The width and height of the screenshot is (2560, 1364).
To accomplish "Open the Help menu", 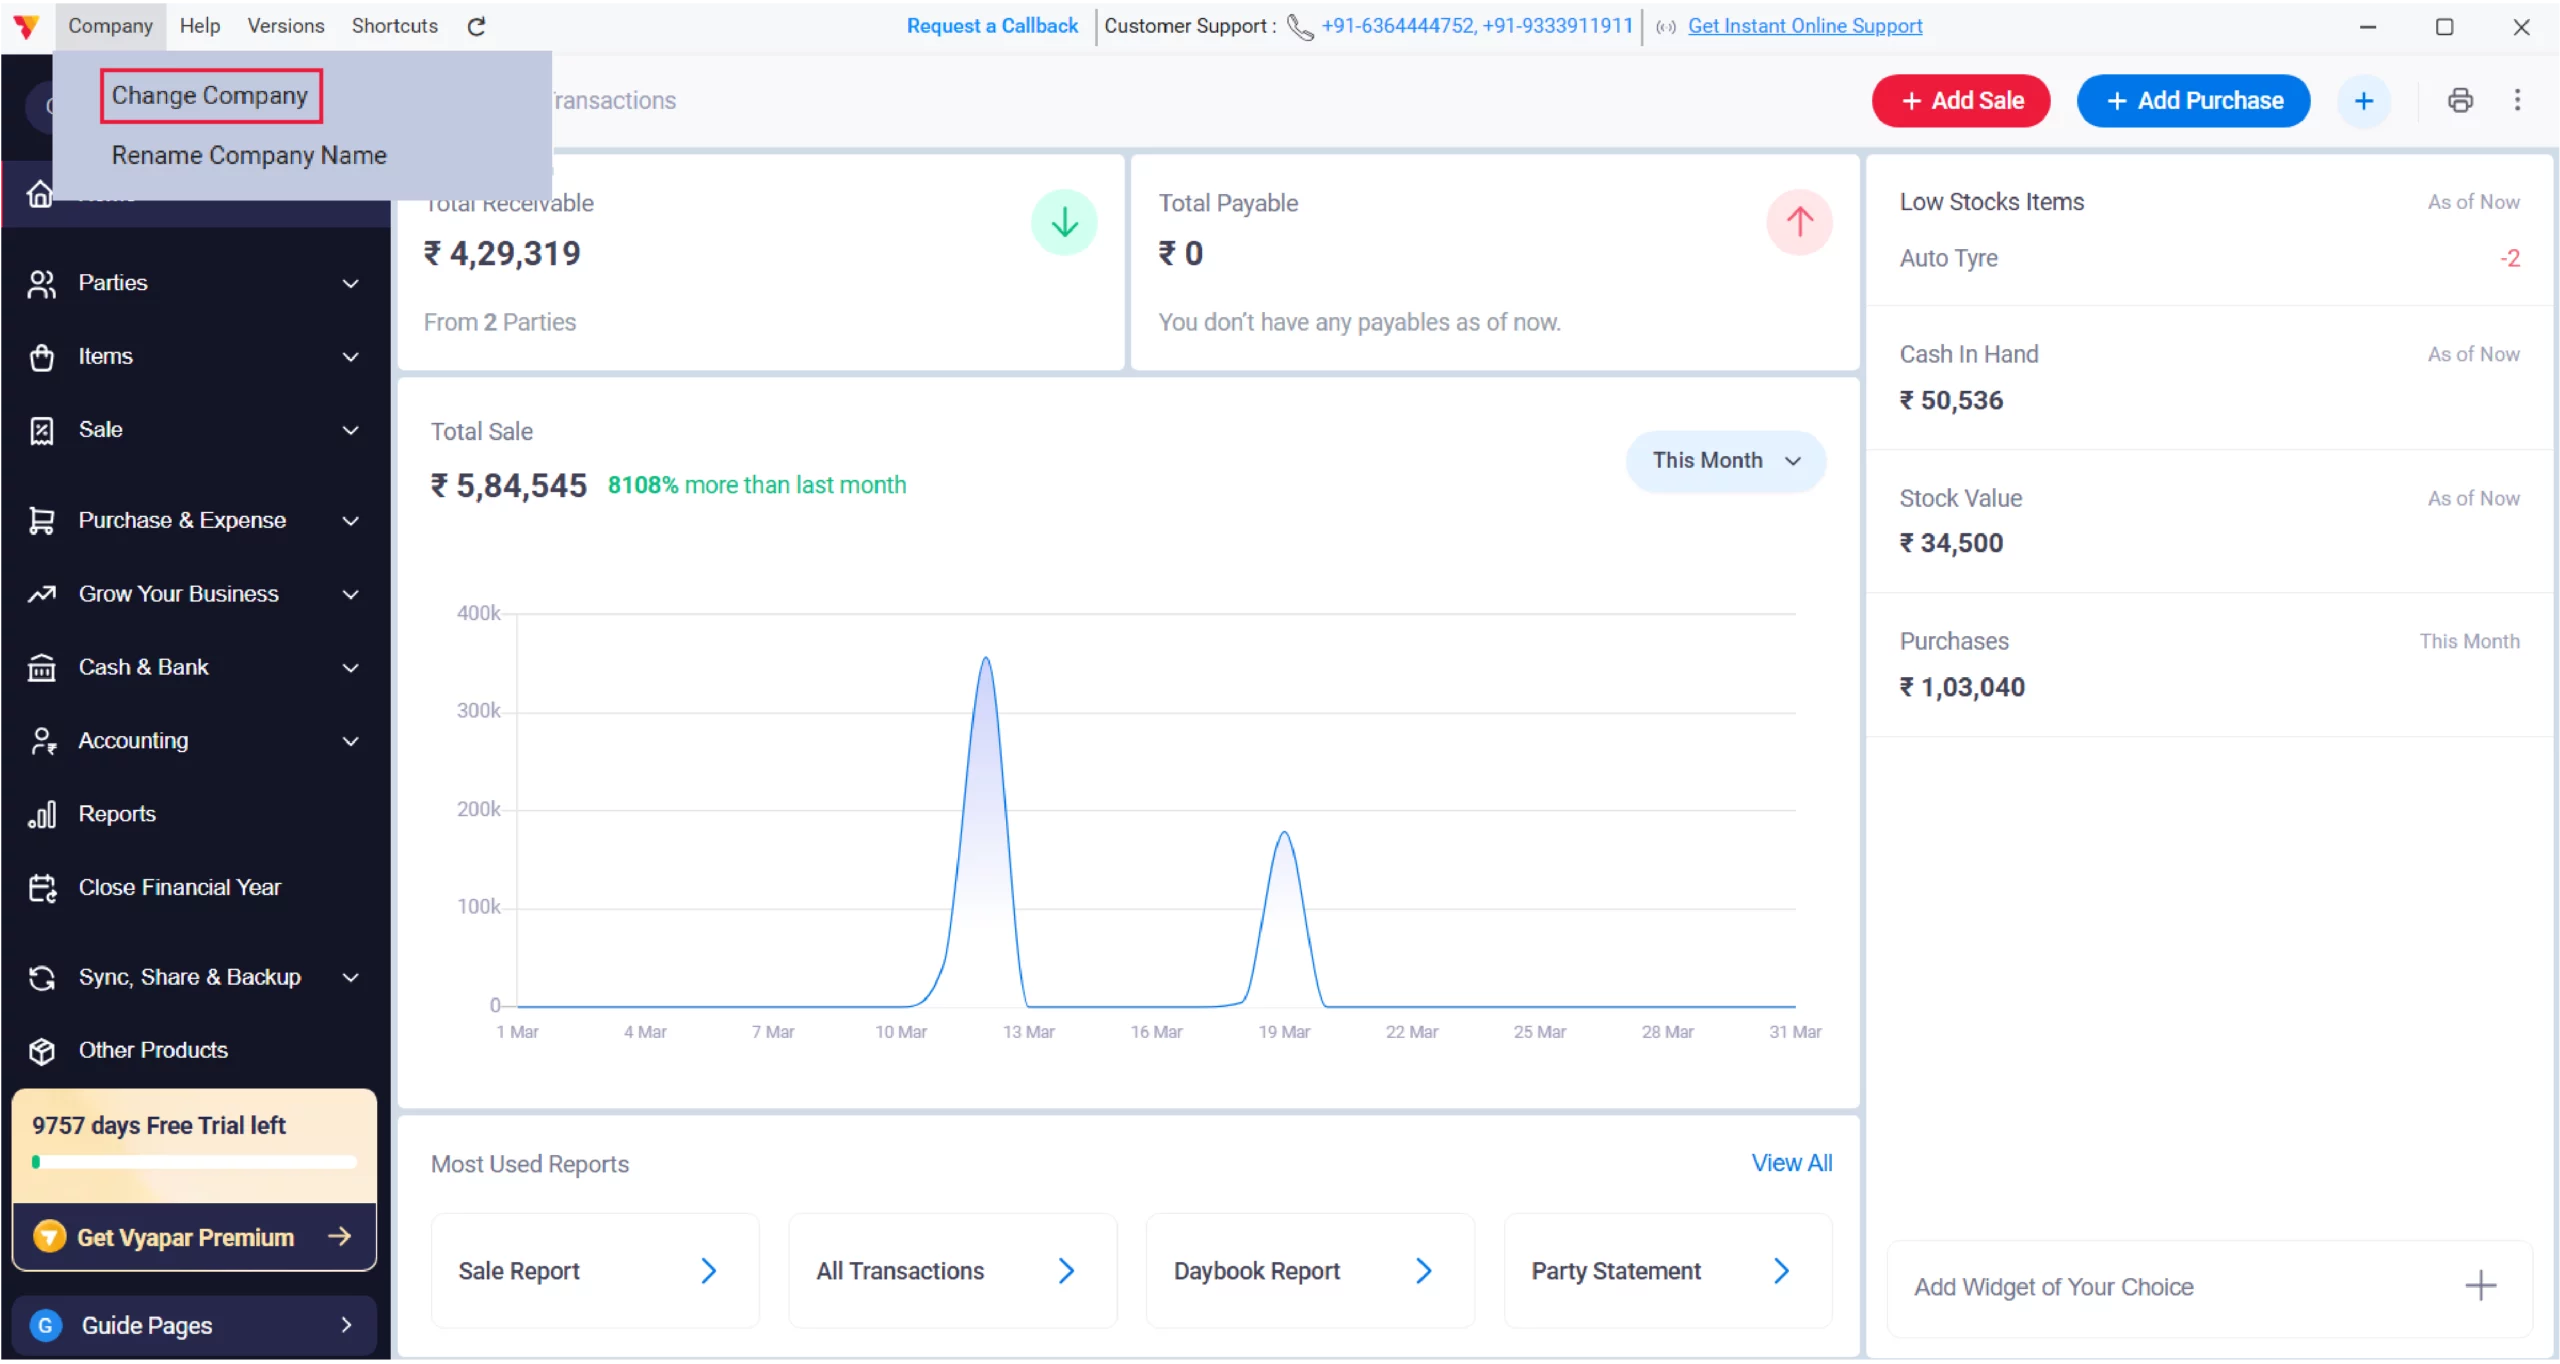I will point(200,26).
